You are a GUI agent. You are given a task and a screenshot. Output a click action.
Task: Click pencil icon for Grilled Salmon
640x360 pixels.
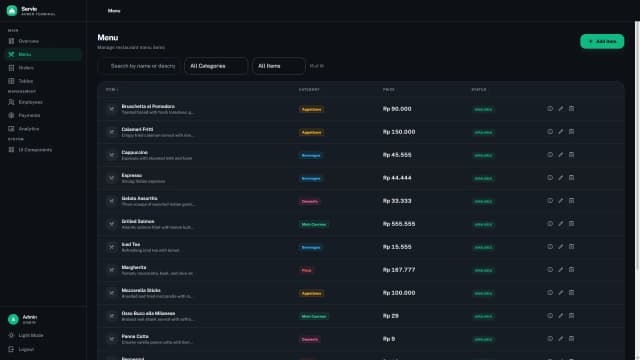tap(560, 224)
